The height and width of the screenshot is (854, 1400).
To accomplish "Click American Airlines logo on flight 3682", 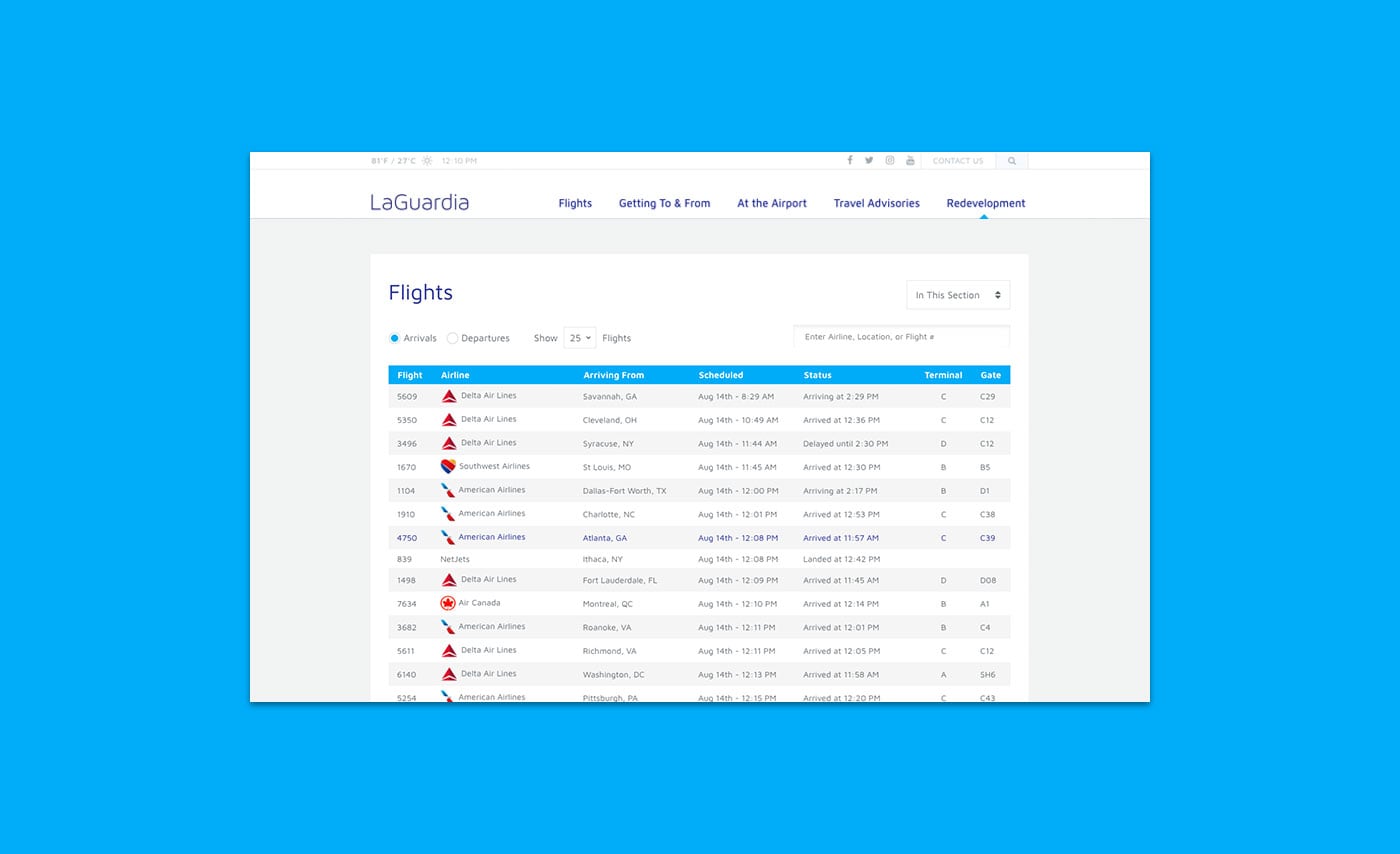I will point(448,627).
